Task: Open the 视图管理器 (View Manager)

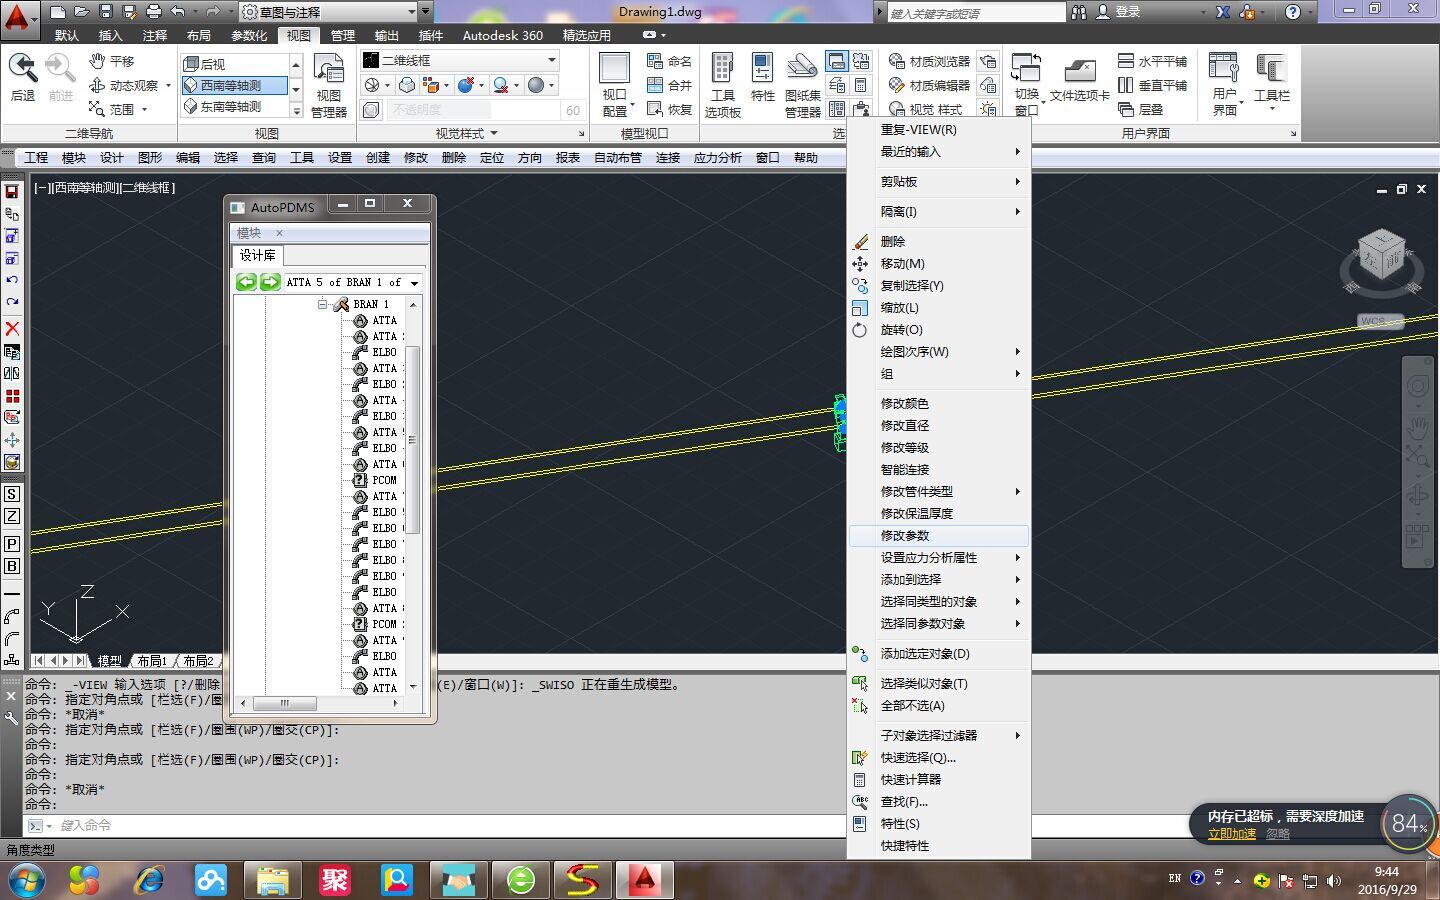Action: pos(329,86)
